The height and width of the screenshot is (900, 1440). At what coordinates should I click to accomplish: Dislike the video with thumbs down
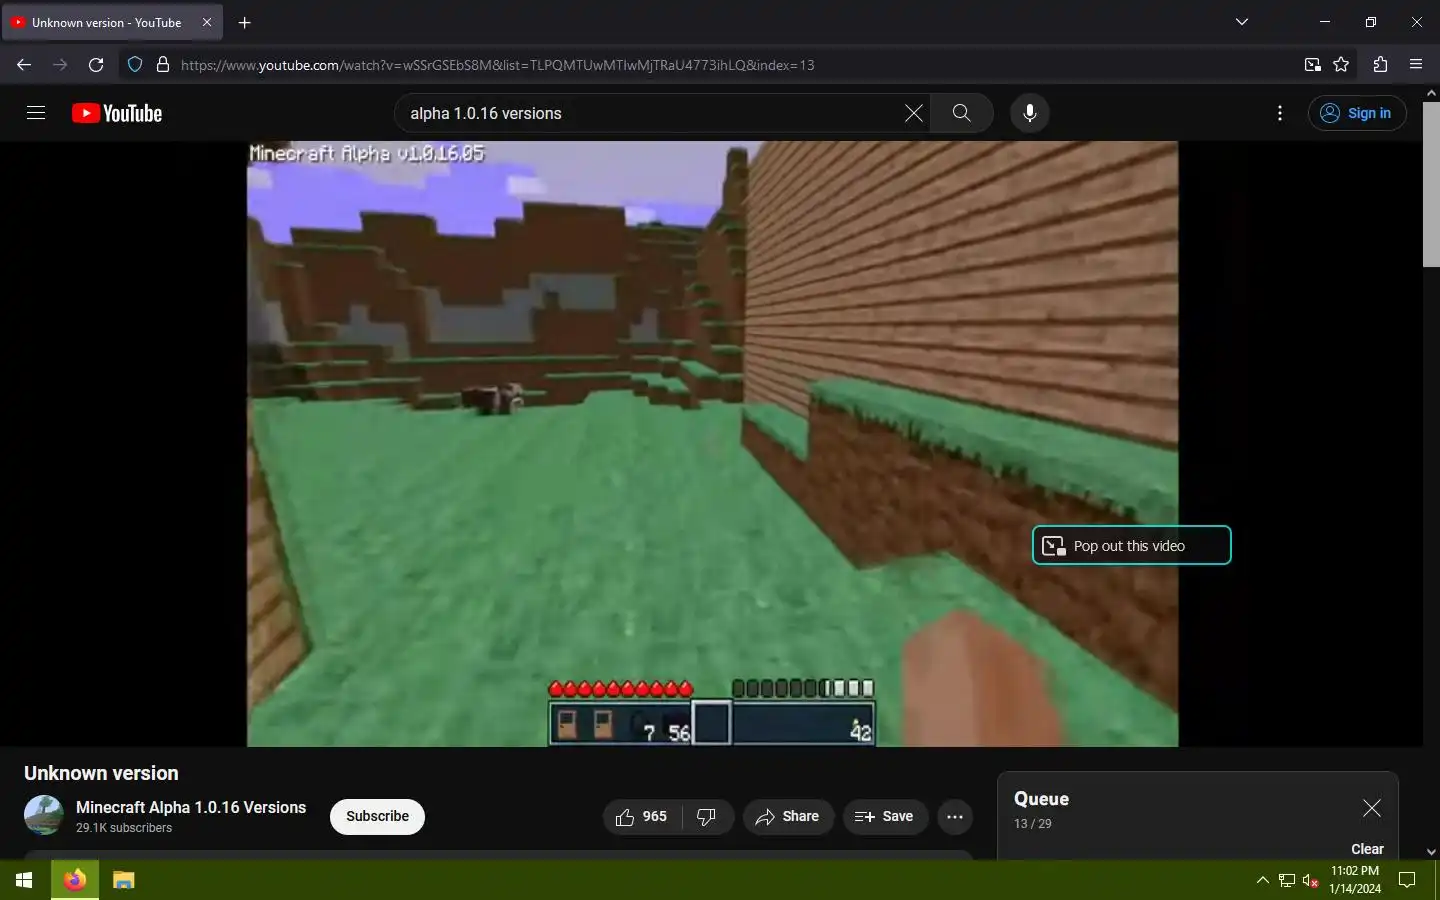(x=707, y=817)
